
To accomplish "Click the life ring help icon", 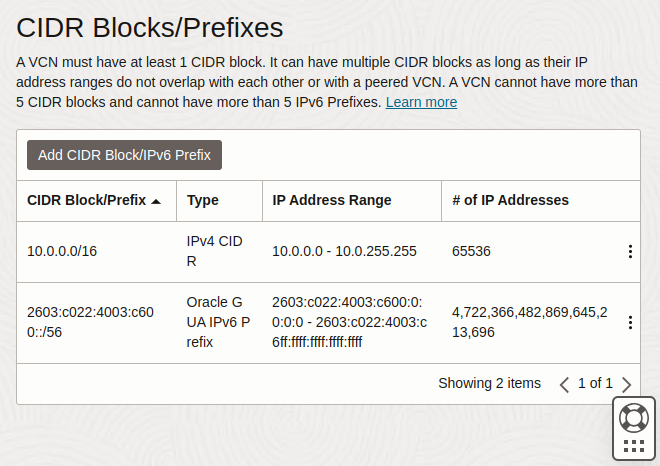I will [633, 418].
